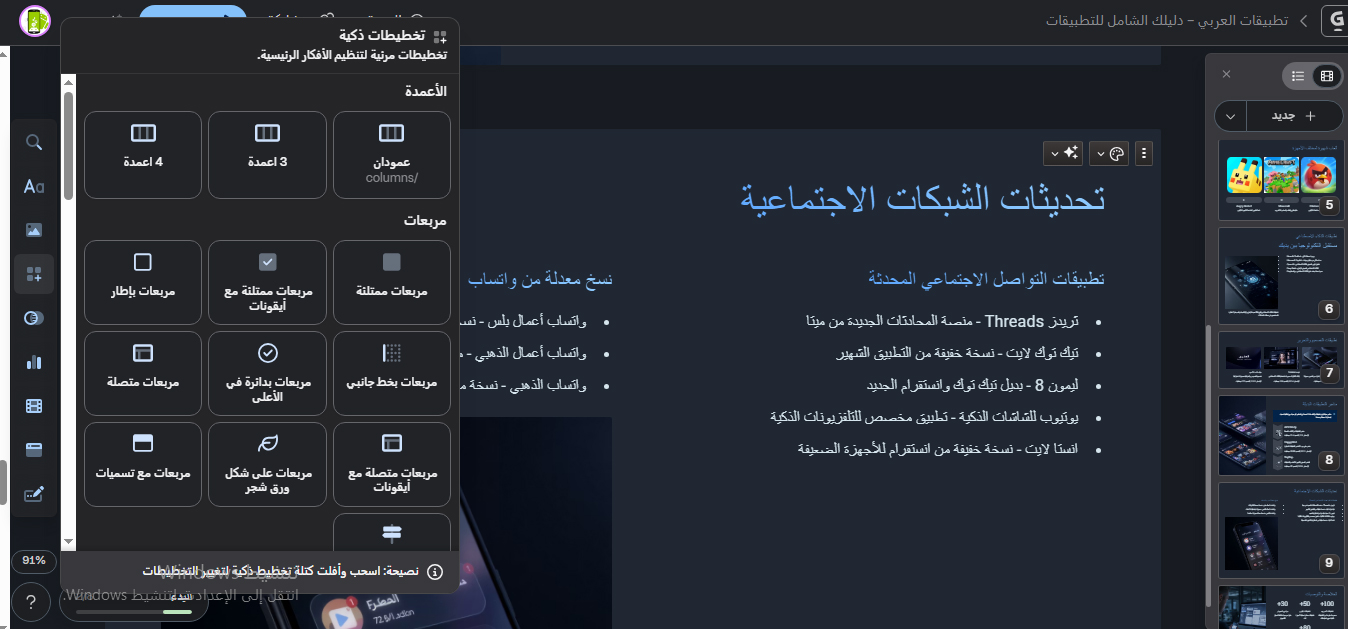
Task: Click the help question mark button
Action: [32, 602]
